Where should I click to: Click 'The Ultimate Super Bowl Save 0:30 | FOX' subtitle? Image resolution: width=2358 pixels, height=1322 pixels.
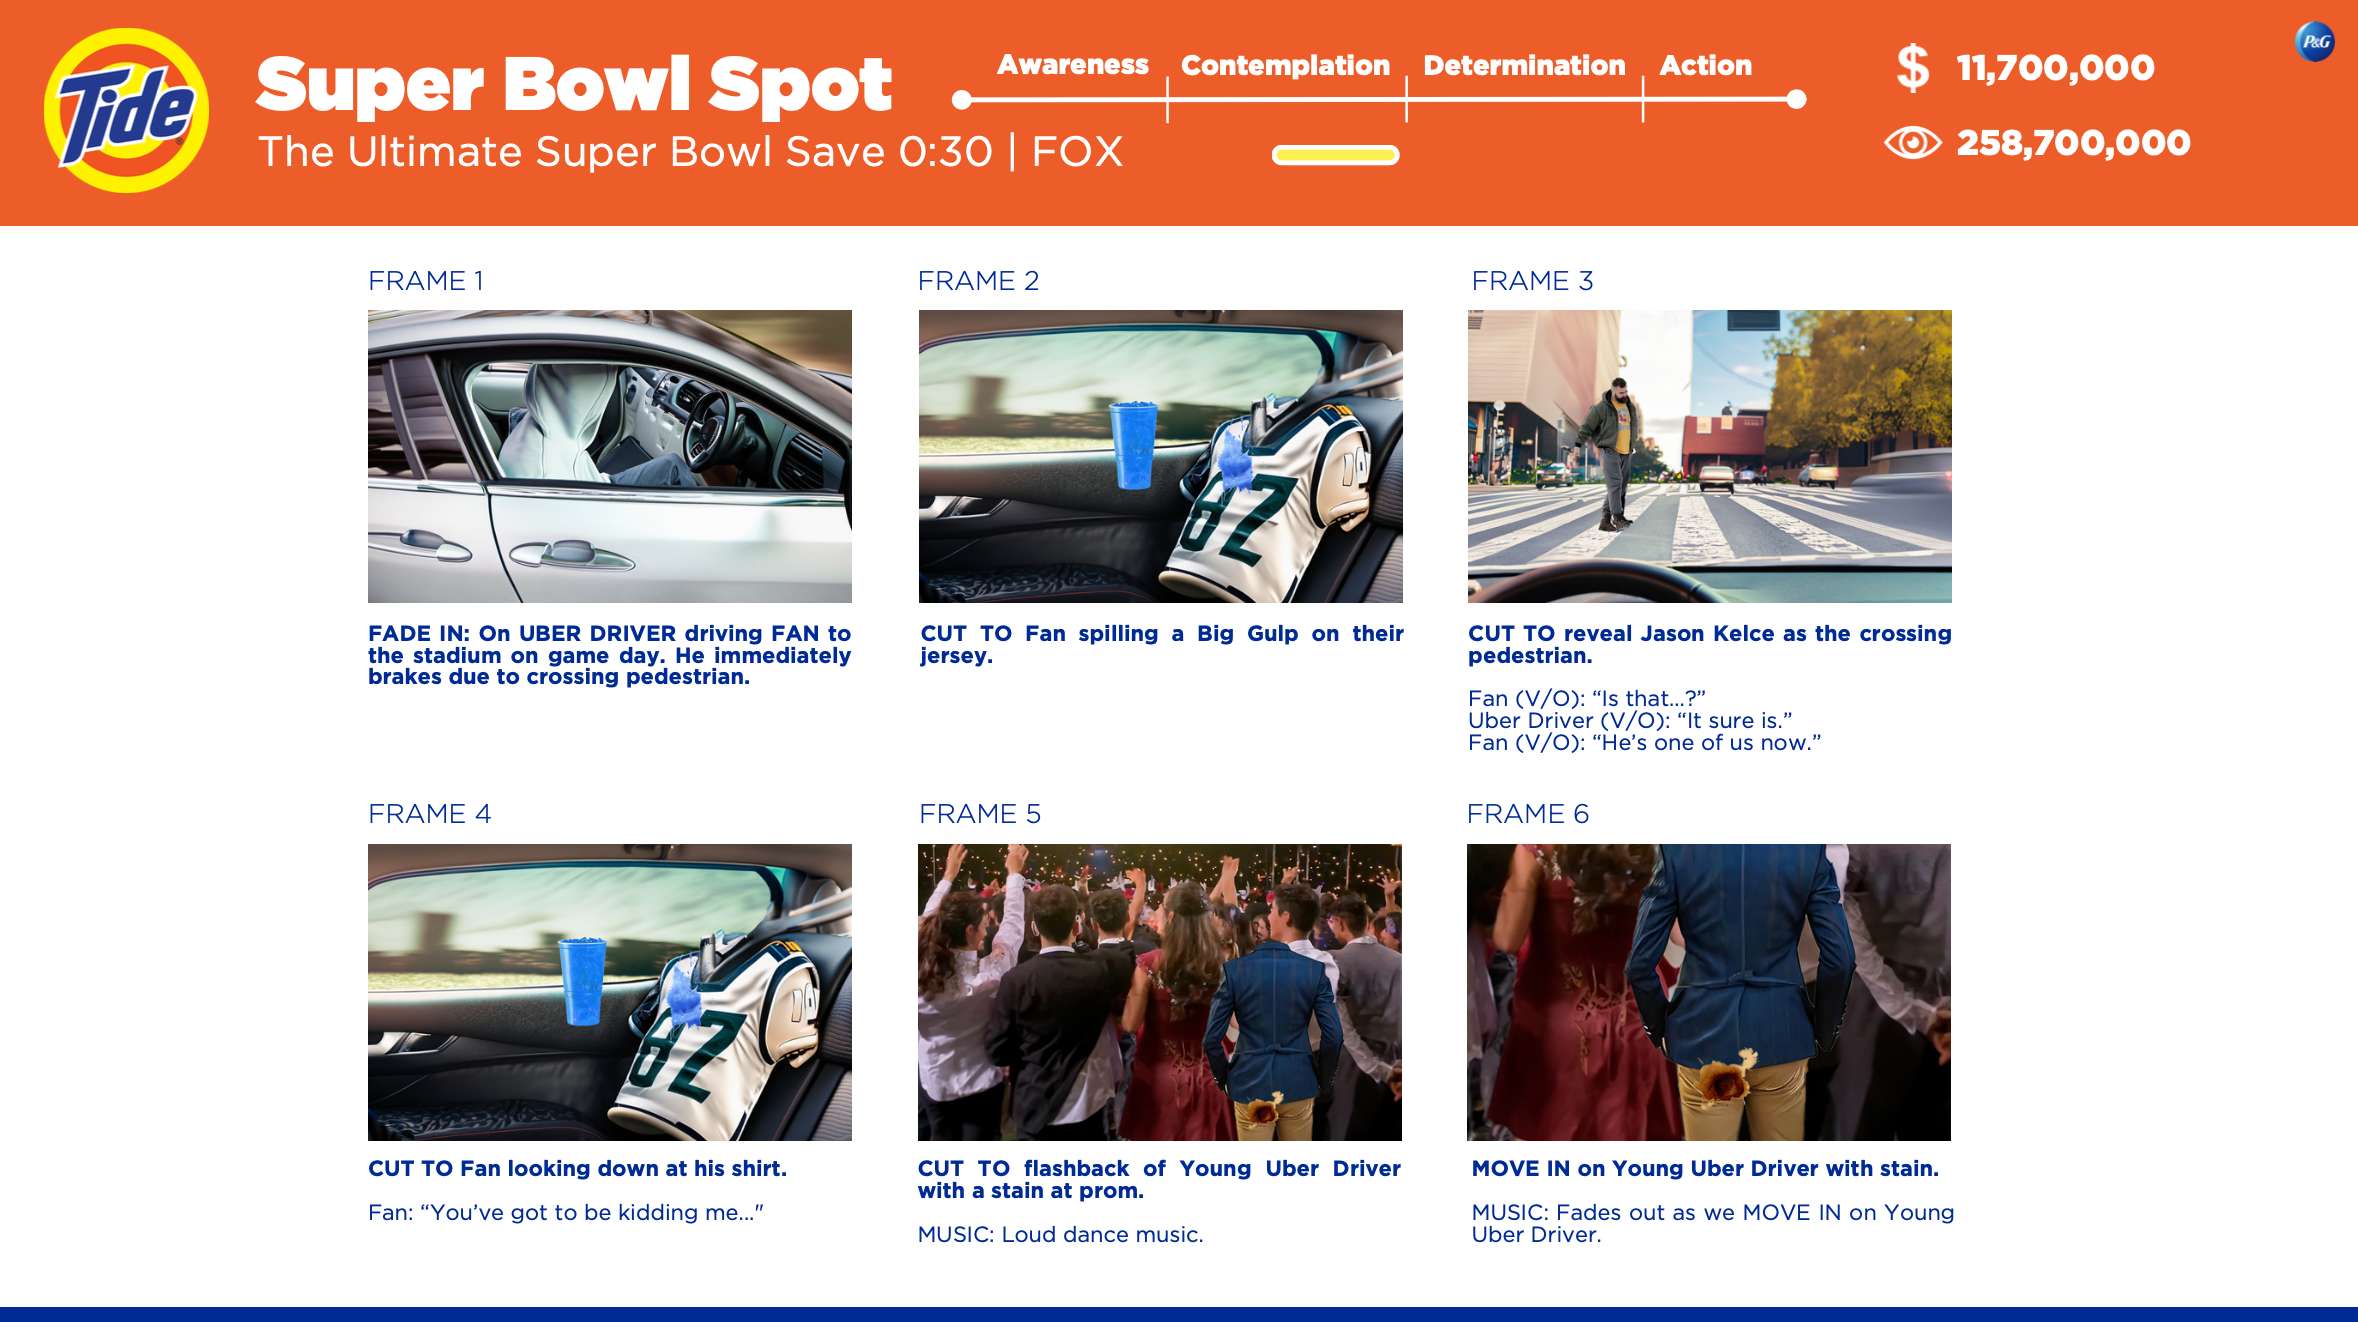(691, 152)
